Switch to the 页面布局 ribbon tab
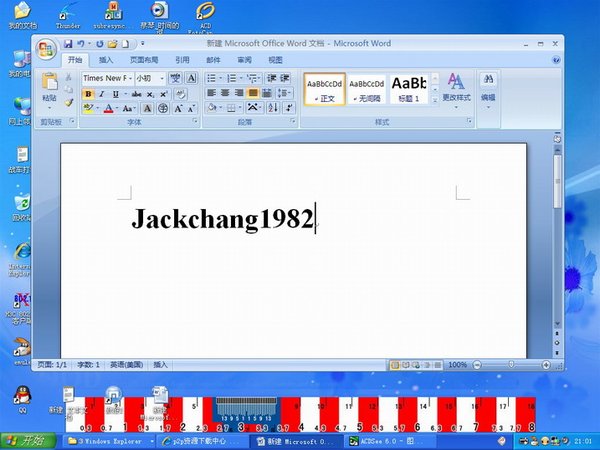Screen dimensions: 600x450 tap(144, 60)
